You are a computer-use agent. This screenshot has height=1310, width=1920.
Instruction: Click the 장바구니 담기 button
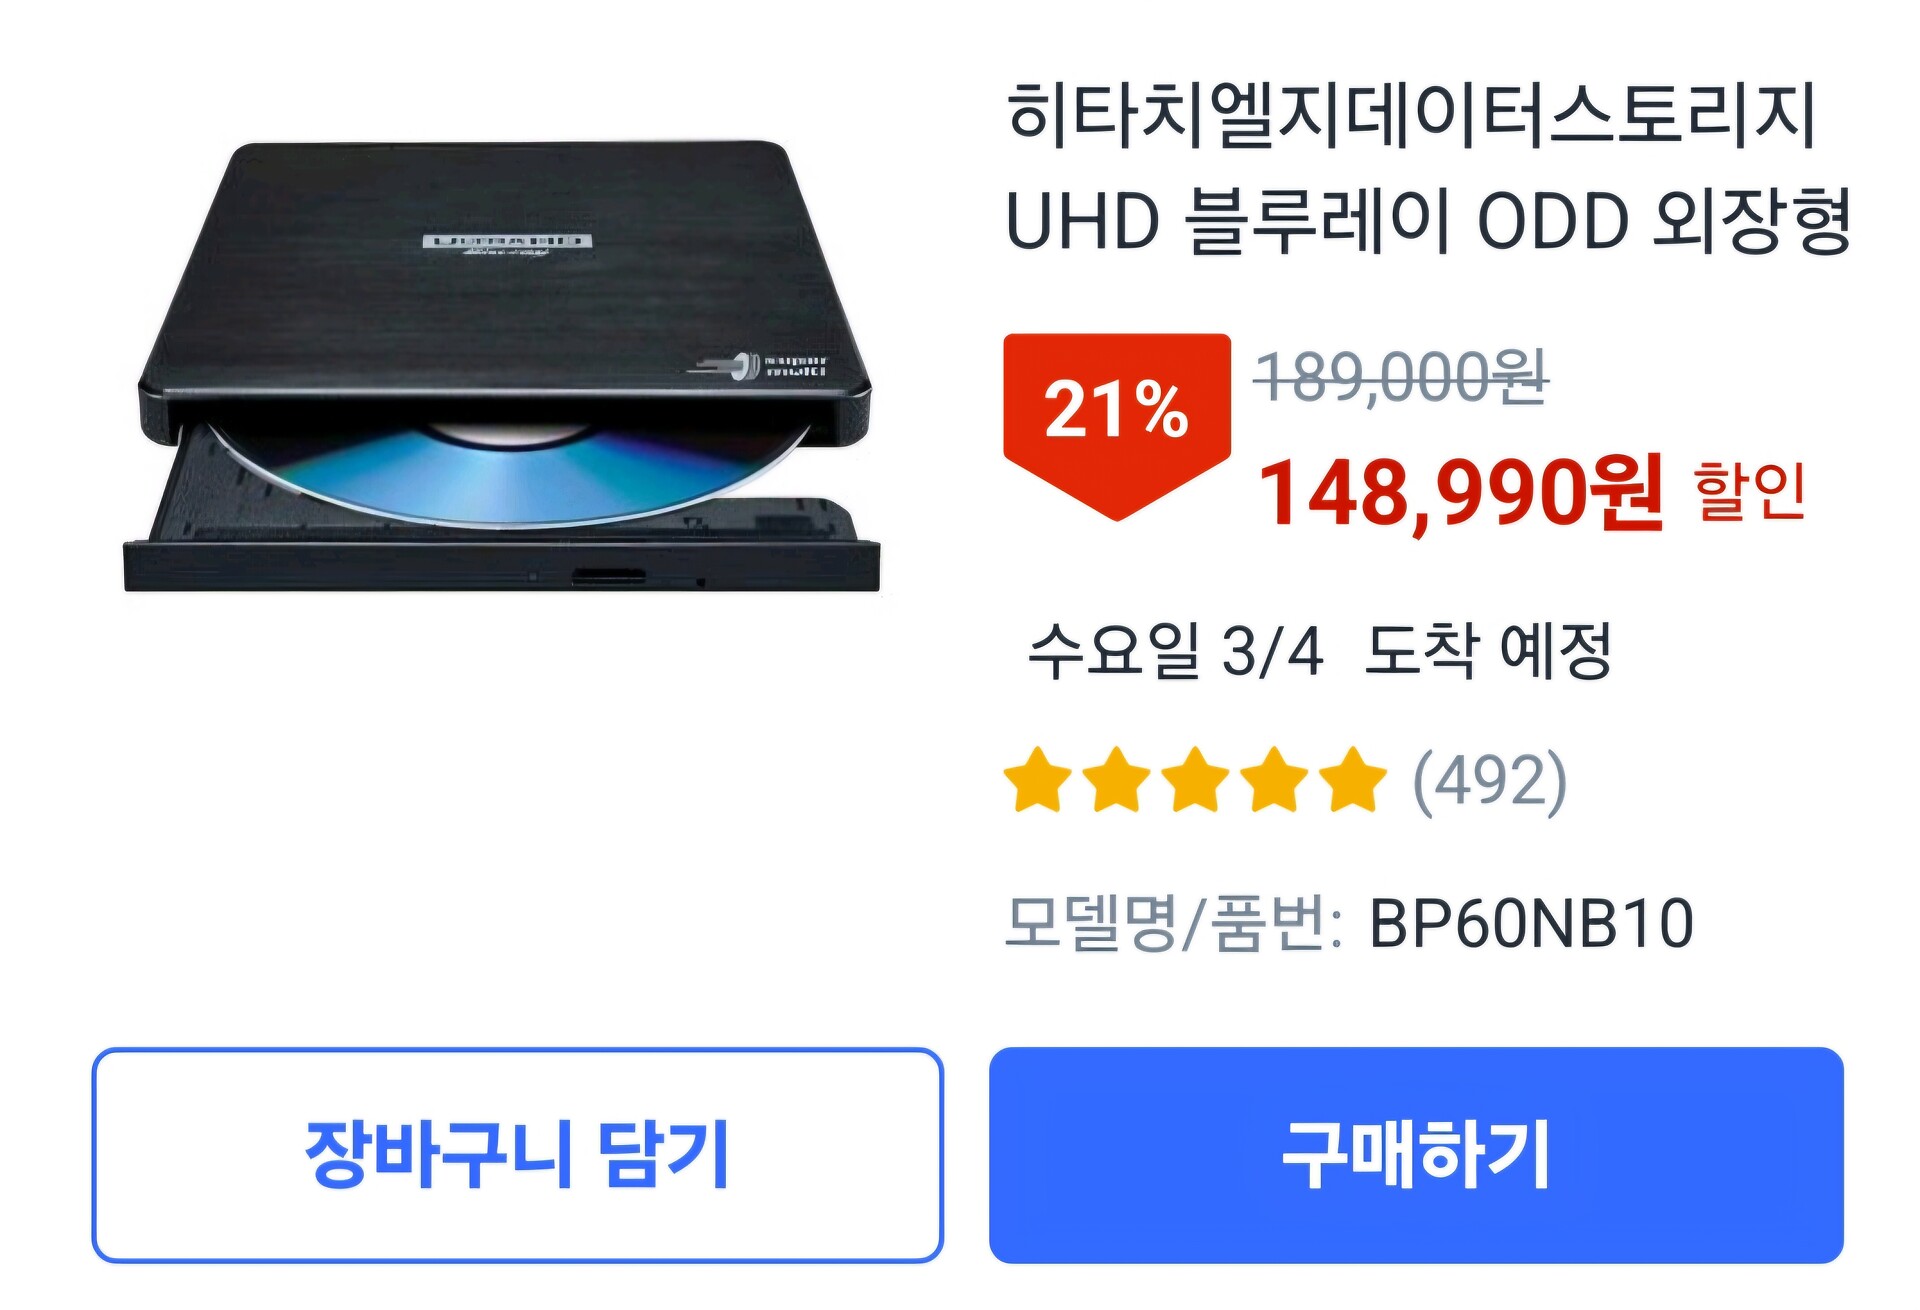point(517,1155)
